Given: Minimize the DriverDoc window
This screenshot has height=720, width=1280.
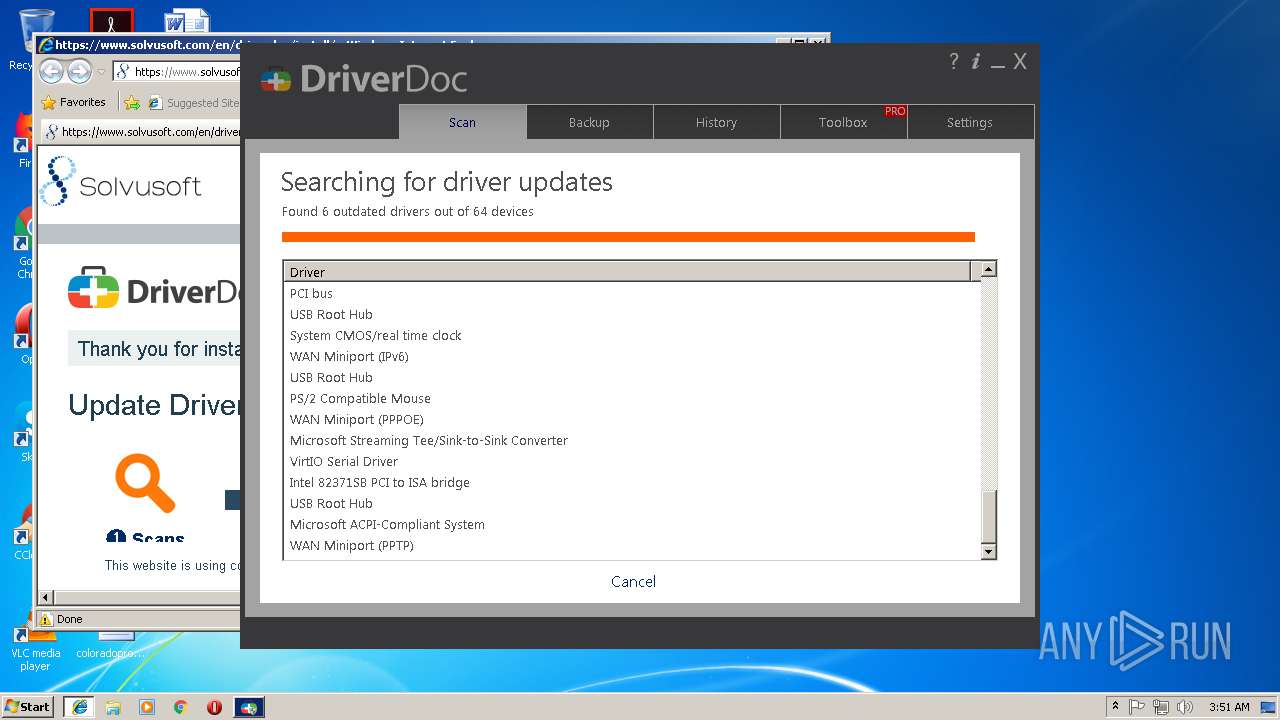Looking at the screenshot, I should 998,64.
